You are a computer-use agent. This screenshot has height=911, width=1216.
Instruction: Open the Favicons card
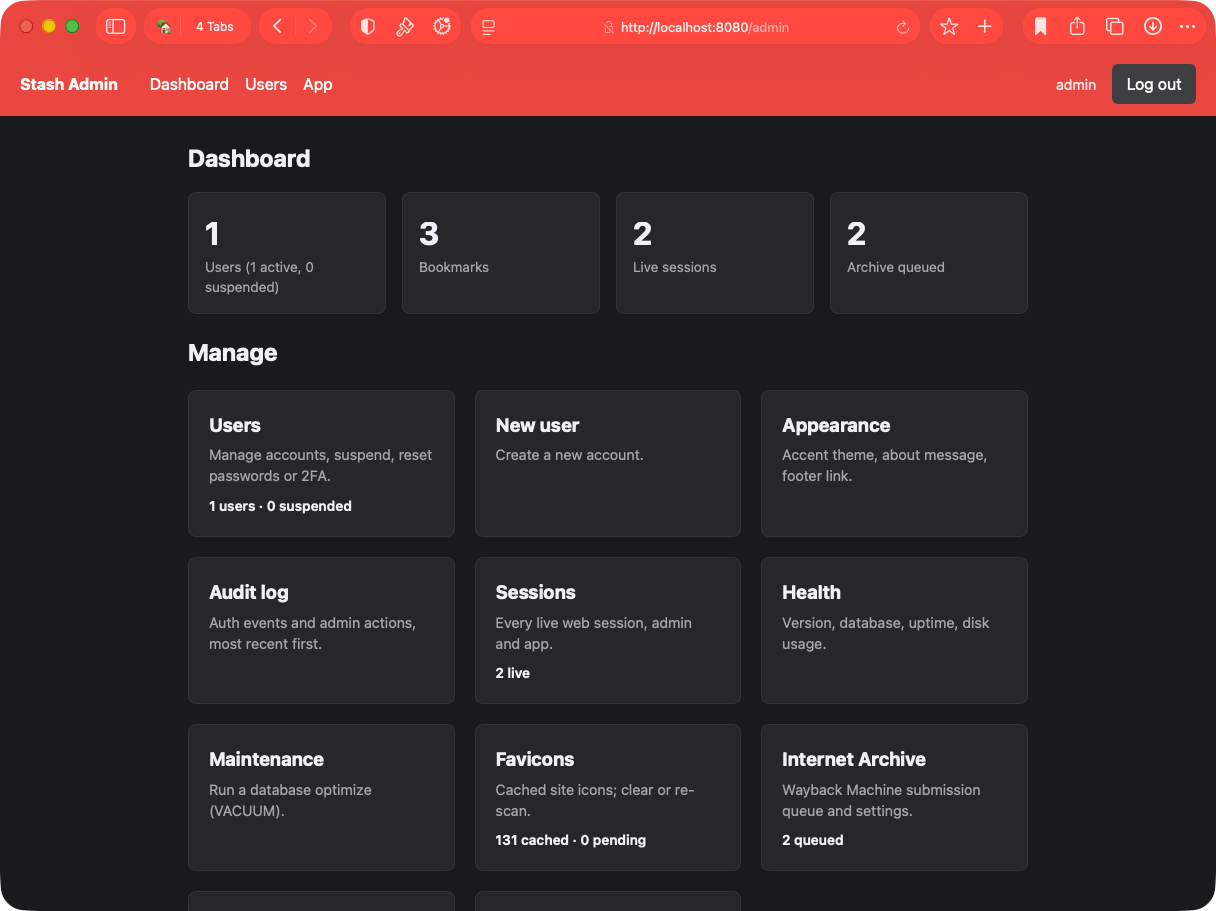tap(608, 797)
